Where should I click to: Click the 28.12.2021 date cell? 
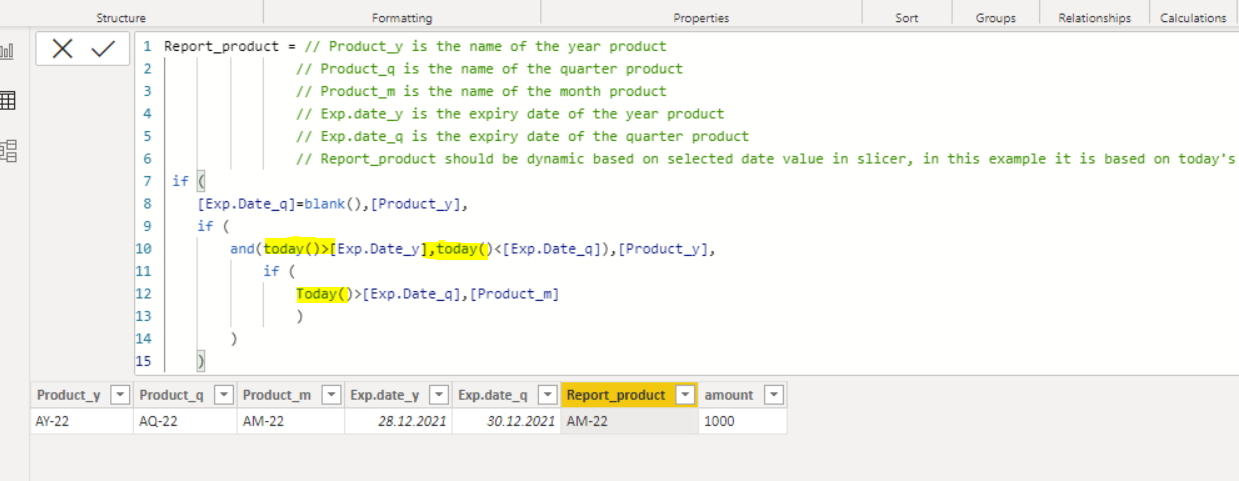[x=397, y=421]
